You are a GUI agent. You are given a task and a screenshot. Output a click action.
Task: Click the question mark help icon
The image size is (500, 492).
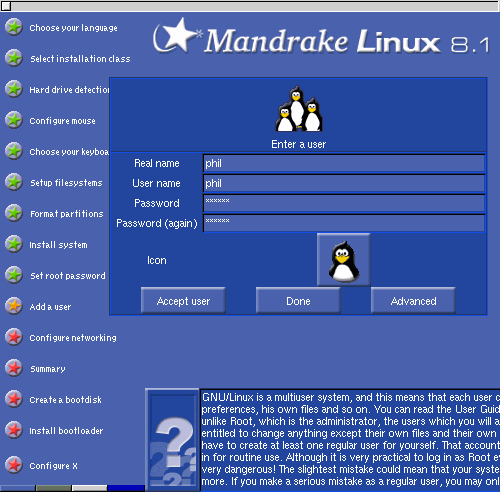[172, 439]
